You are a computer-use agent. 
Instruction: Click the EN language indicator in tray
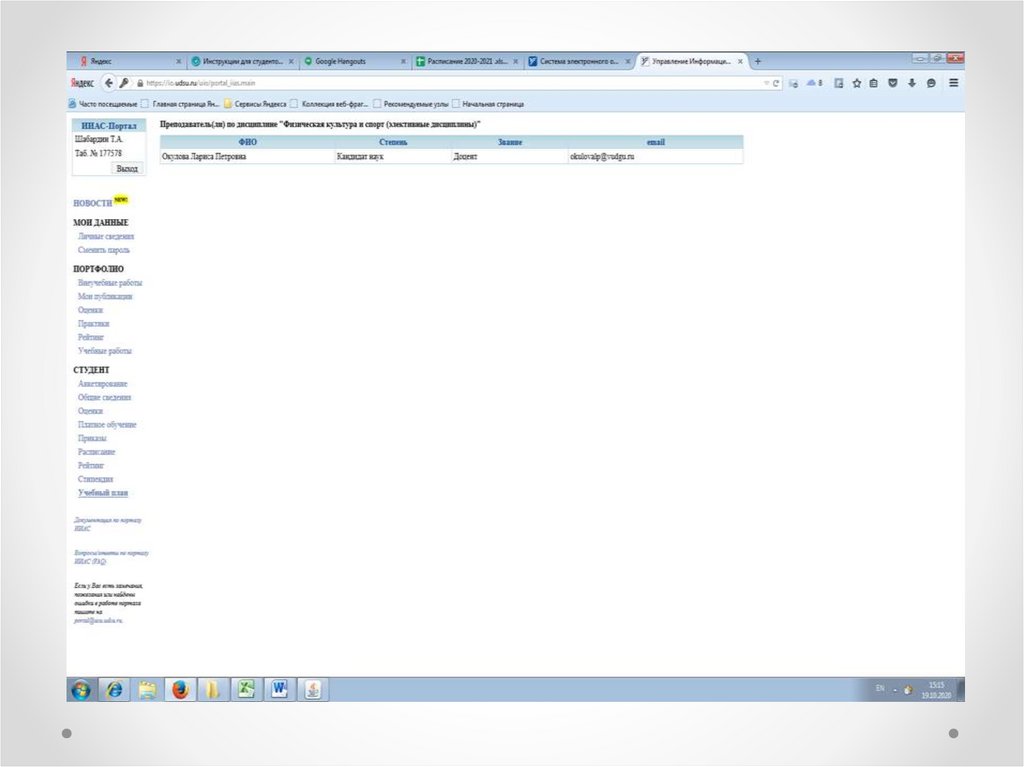point(880,689)
